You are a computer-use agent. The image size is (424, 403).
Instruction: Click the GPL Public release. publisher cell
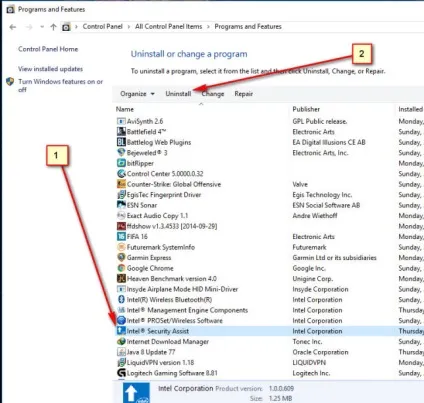pos(320,121)
